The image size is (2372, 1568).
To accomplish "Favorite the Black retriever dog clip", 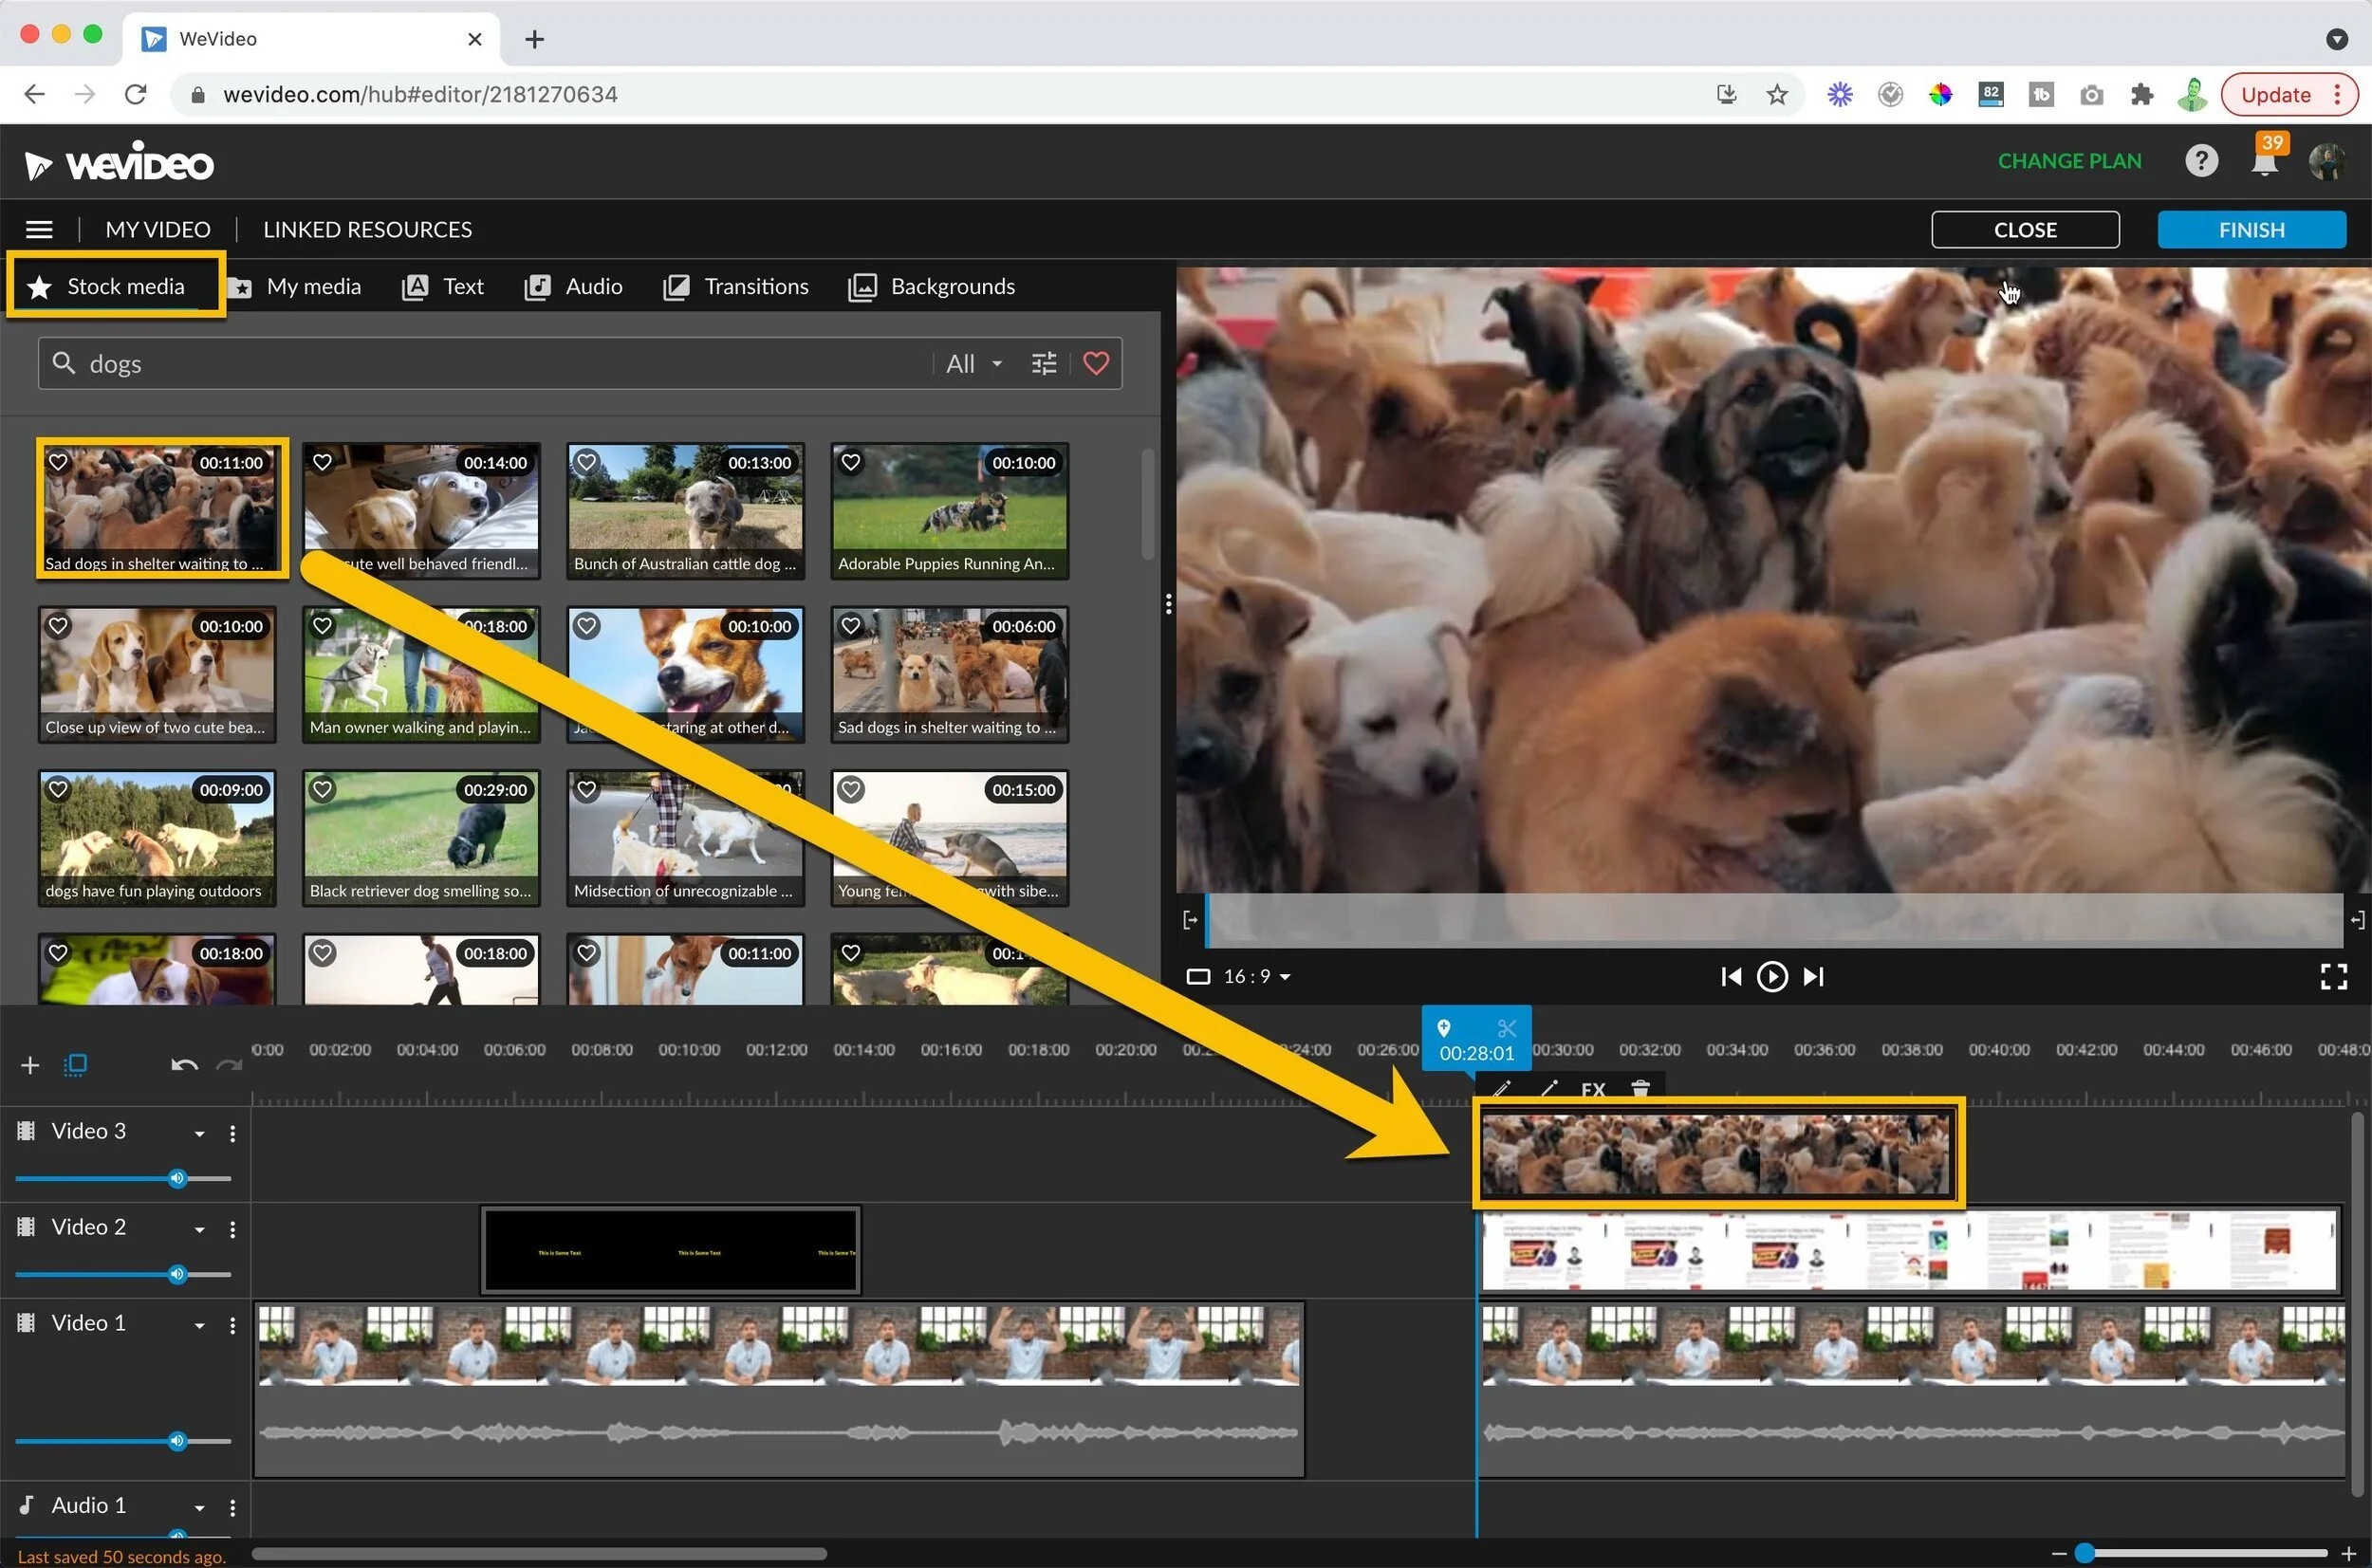I will (322, 789).
